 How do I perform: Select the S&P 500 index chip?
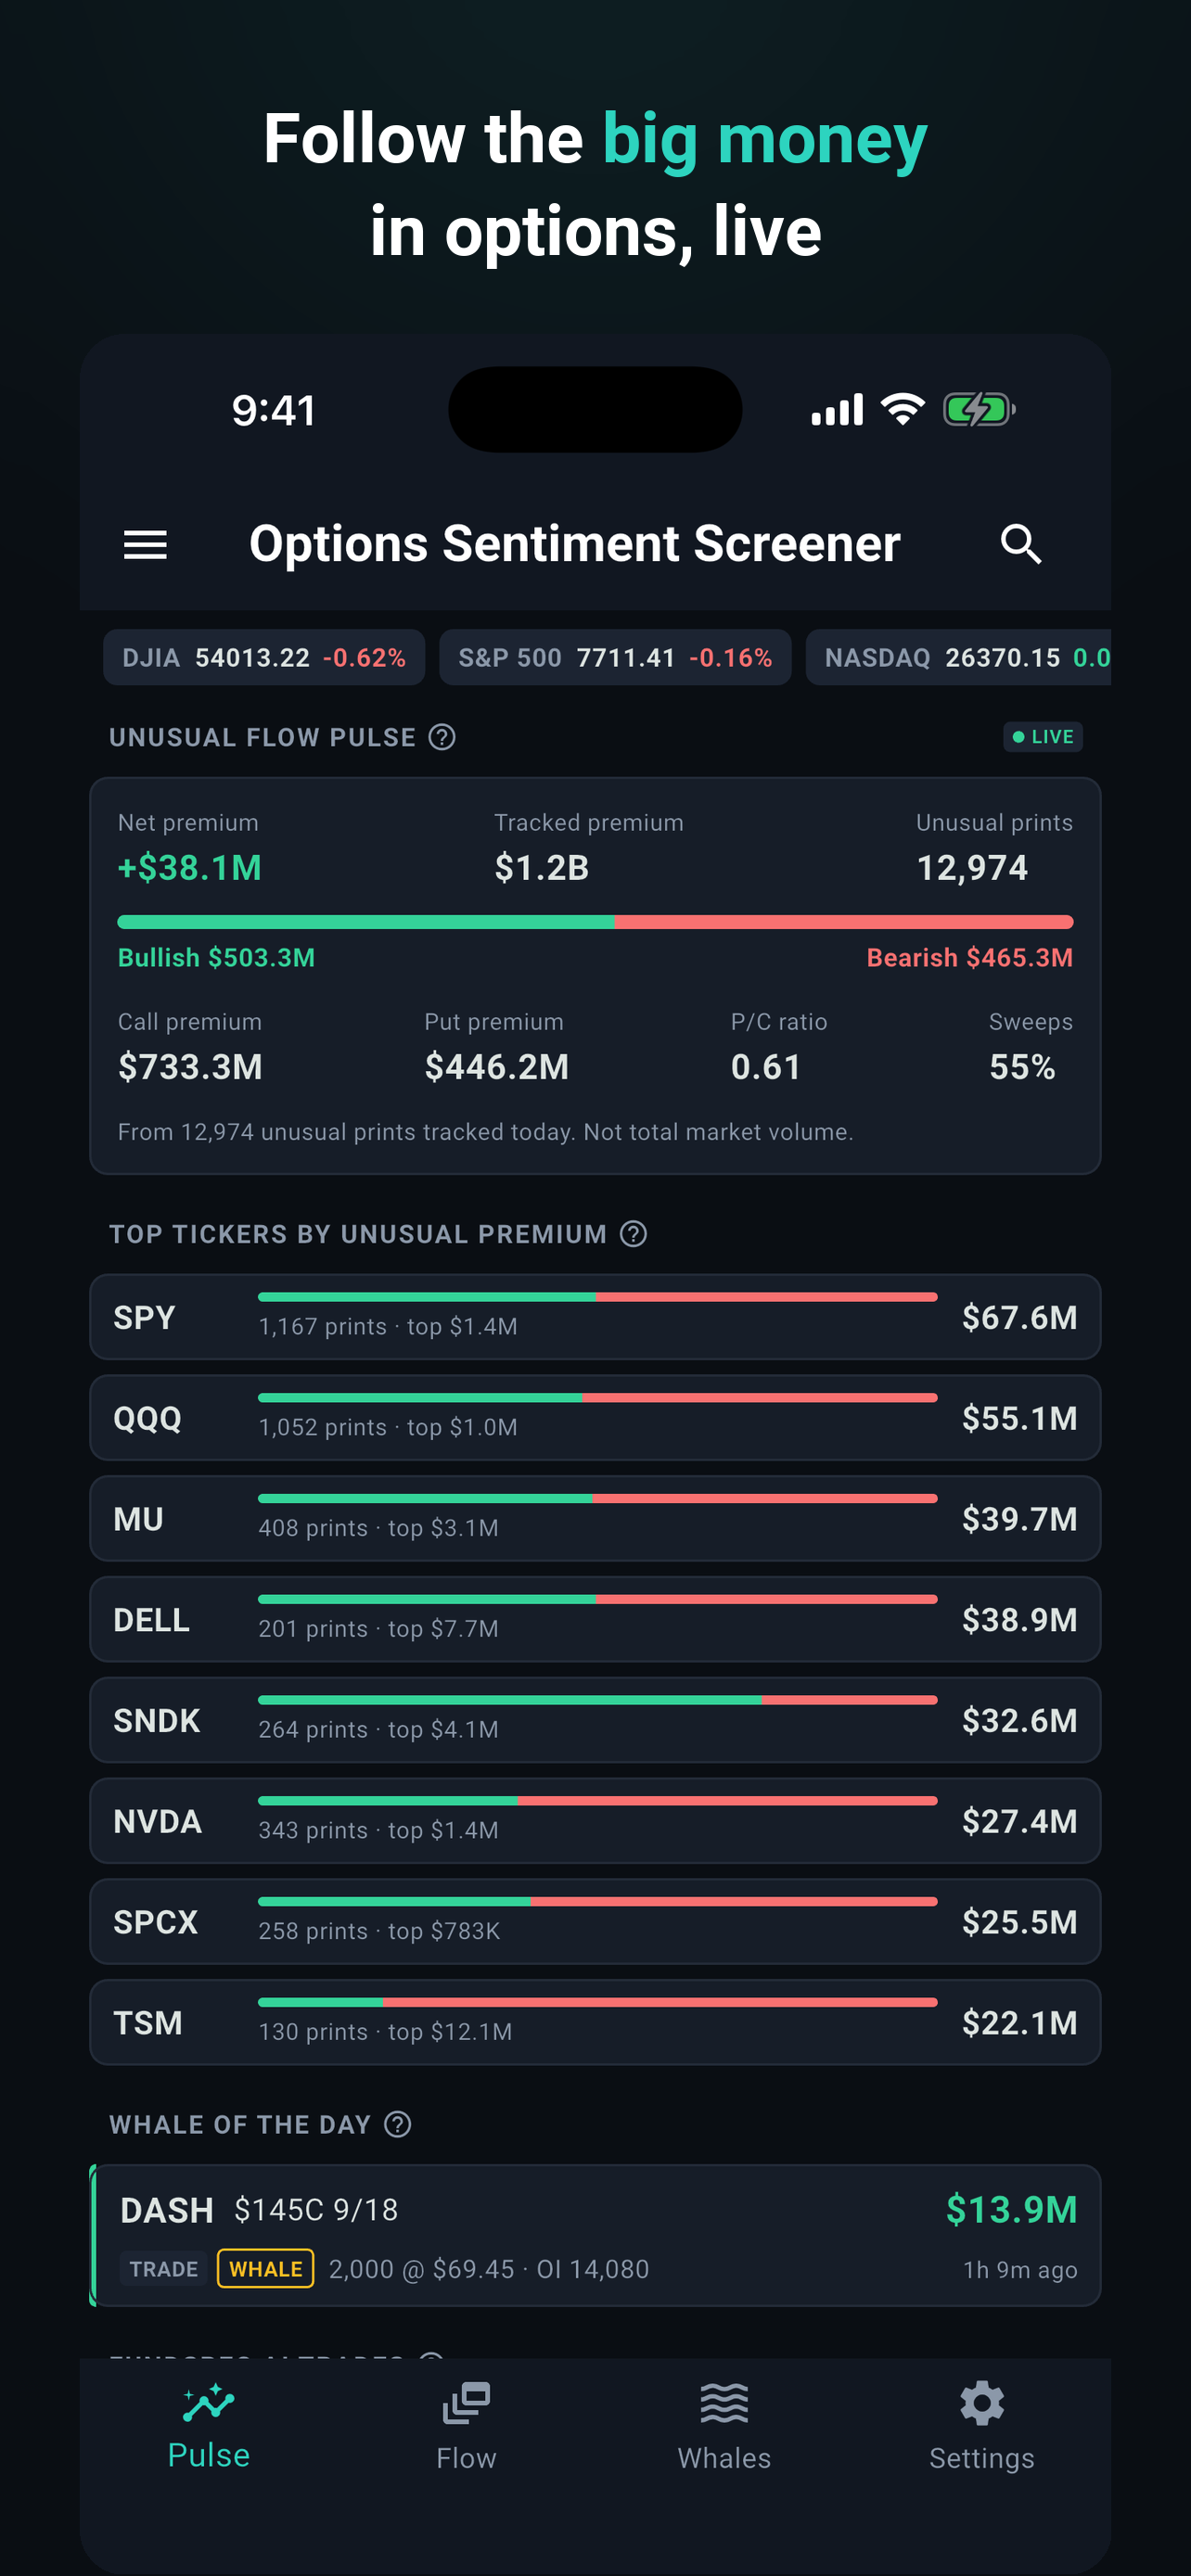click(x=615, y=657)
